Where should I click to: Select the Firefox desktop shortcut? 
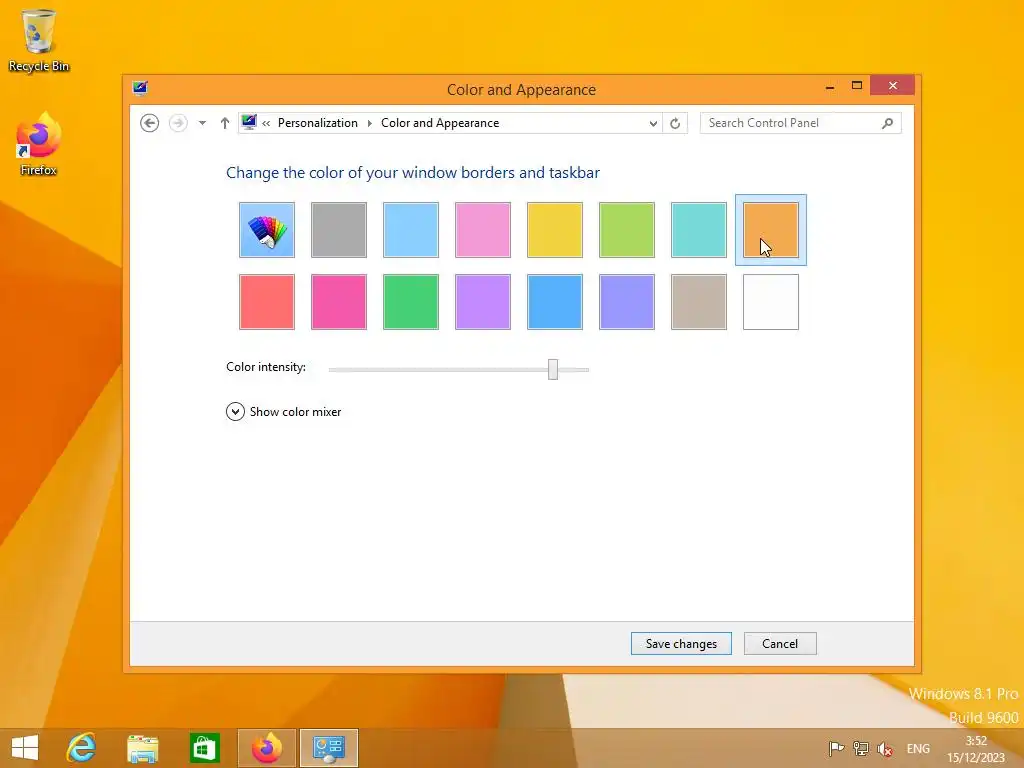coord(39,145)
